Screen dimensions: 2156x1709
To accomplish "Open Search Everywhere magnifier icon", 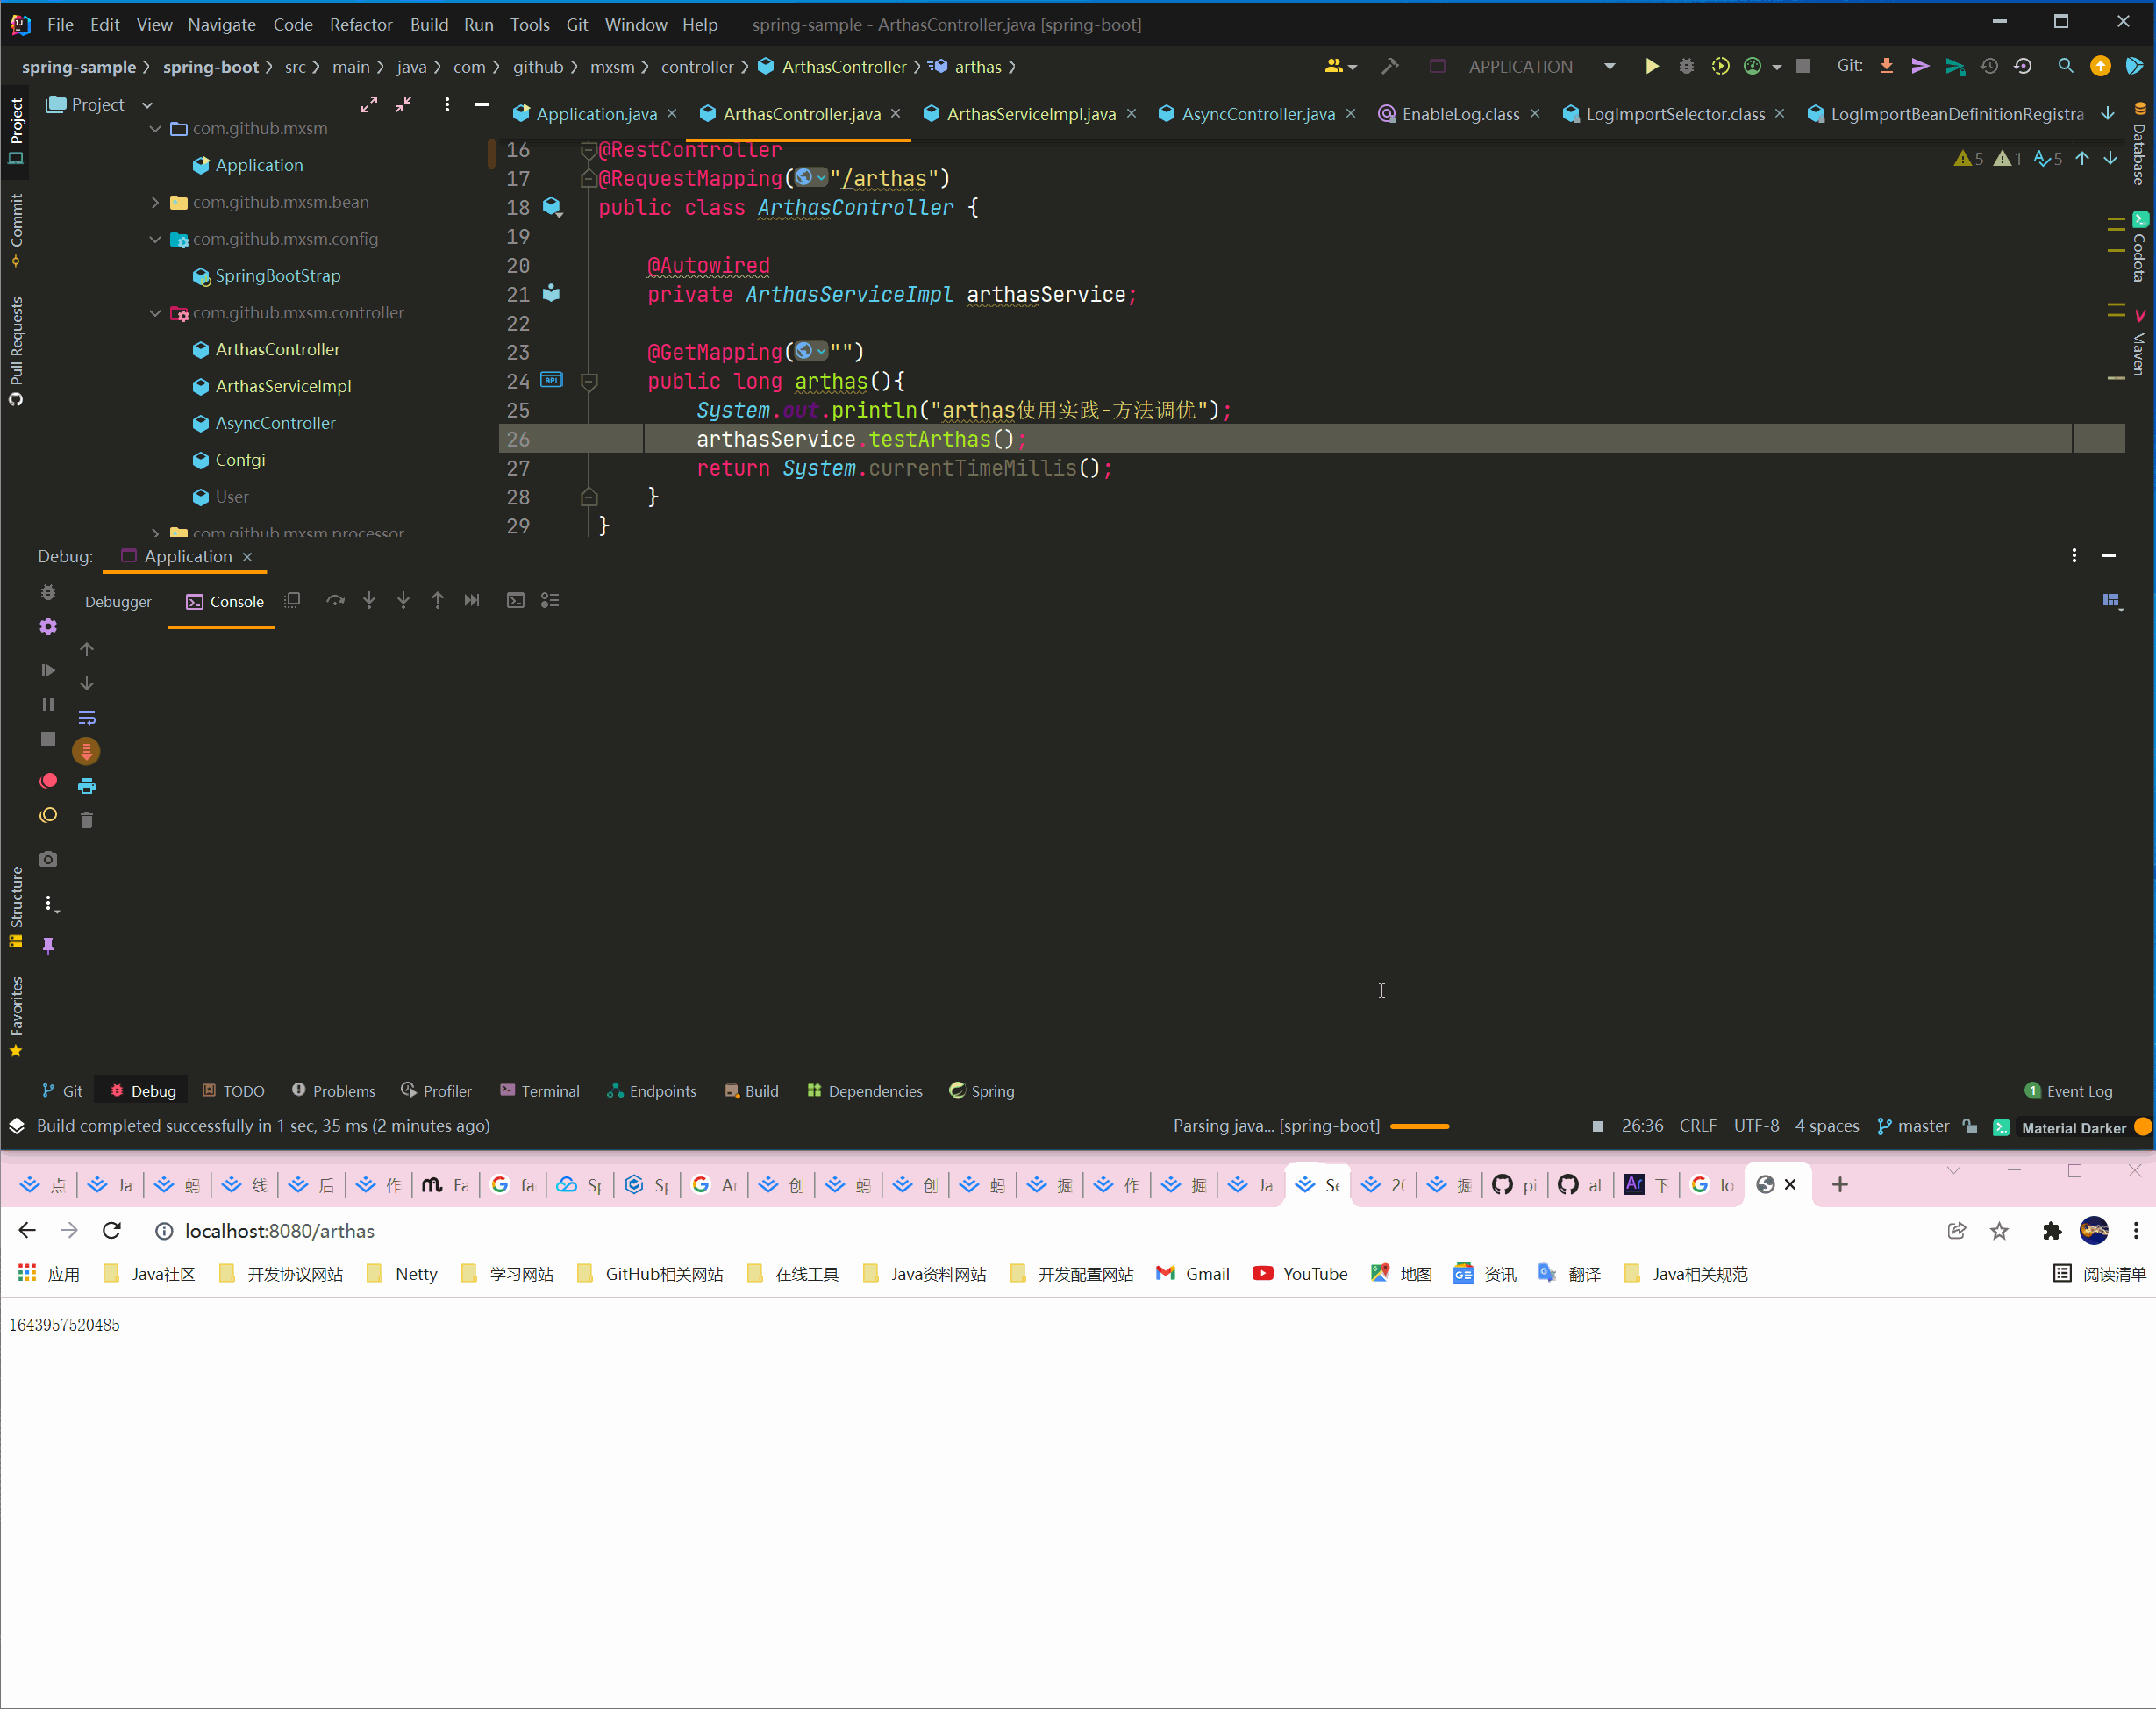I will [x=2065, y=66].
